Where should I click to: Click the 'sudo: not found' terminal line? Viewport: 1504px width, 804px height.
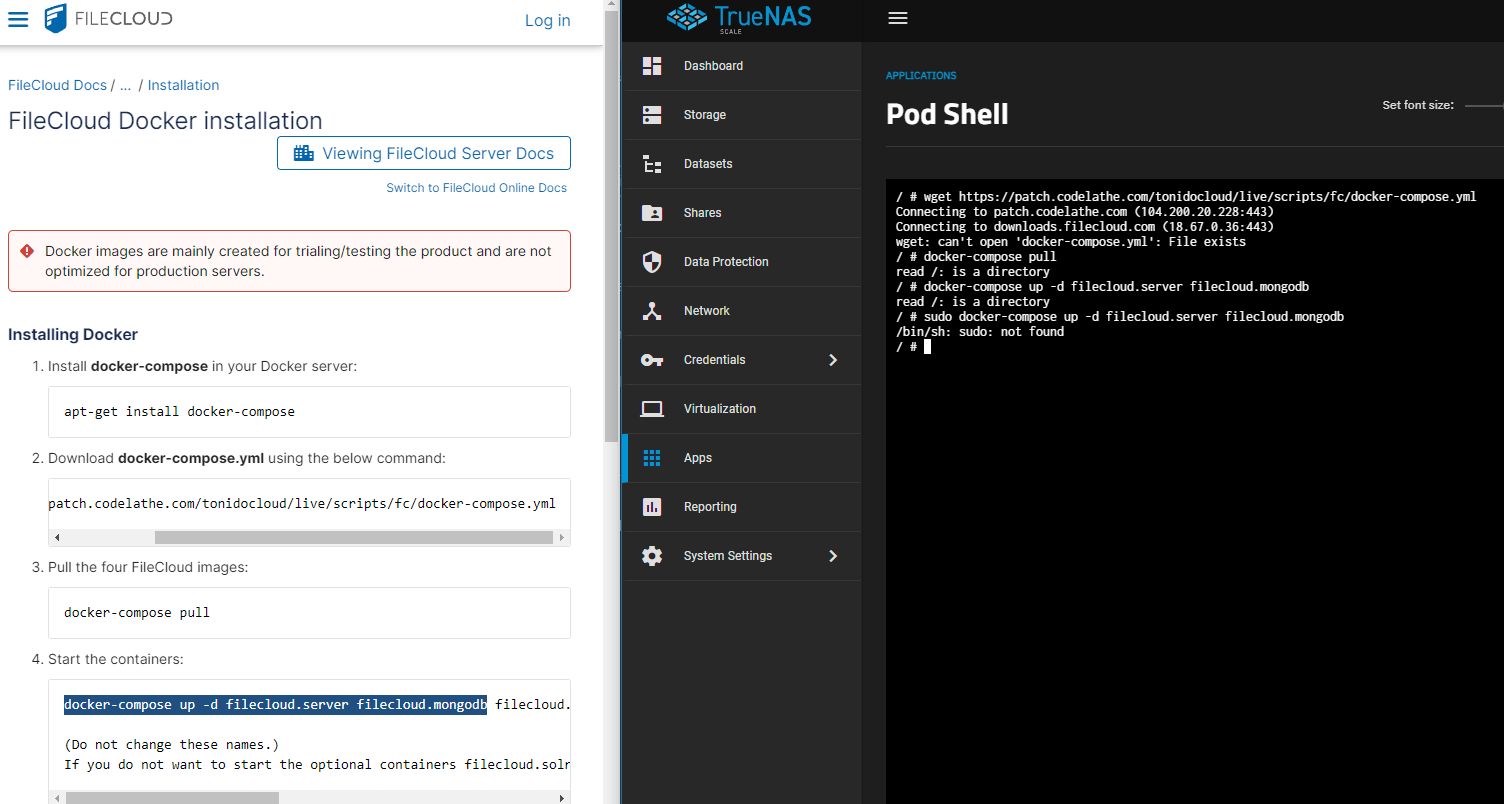(x=980, y=332)
